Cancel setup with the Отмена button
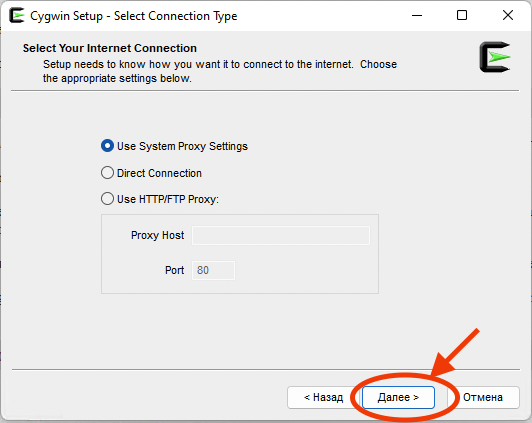 click(x=483, y=397)
